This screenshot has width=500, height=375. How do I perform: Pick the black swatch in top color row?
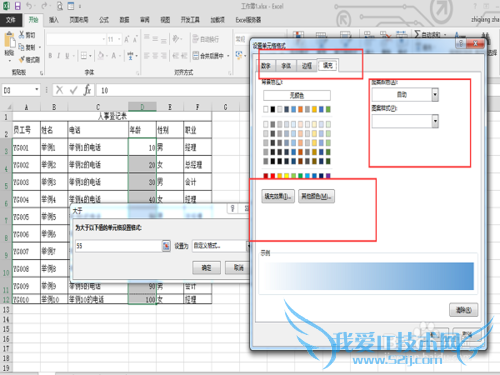273,109
